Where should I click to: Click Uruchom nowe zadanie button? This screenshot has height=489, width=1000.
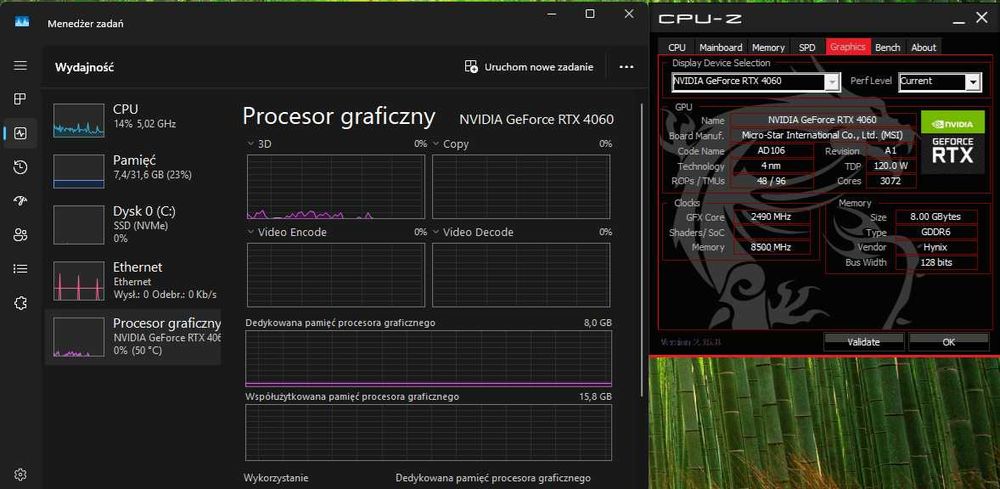pos(531,66)
